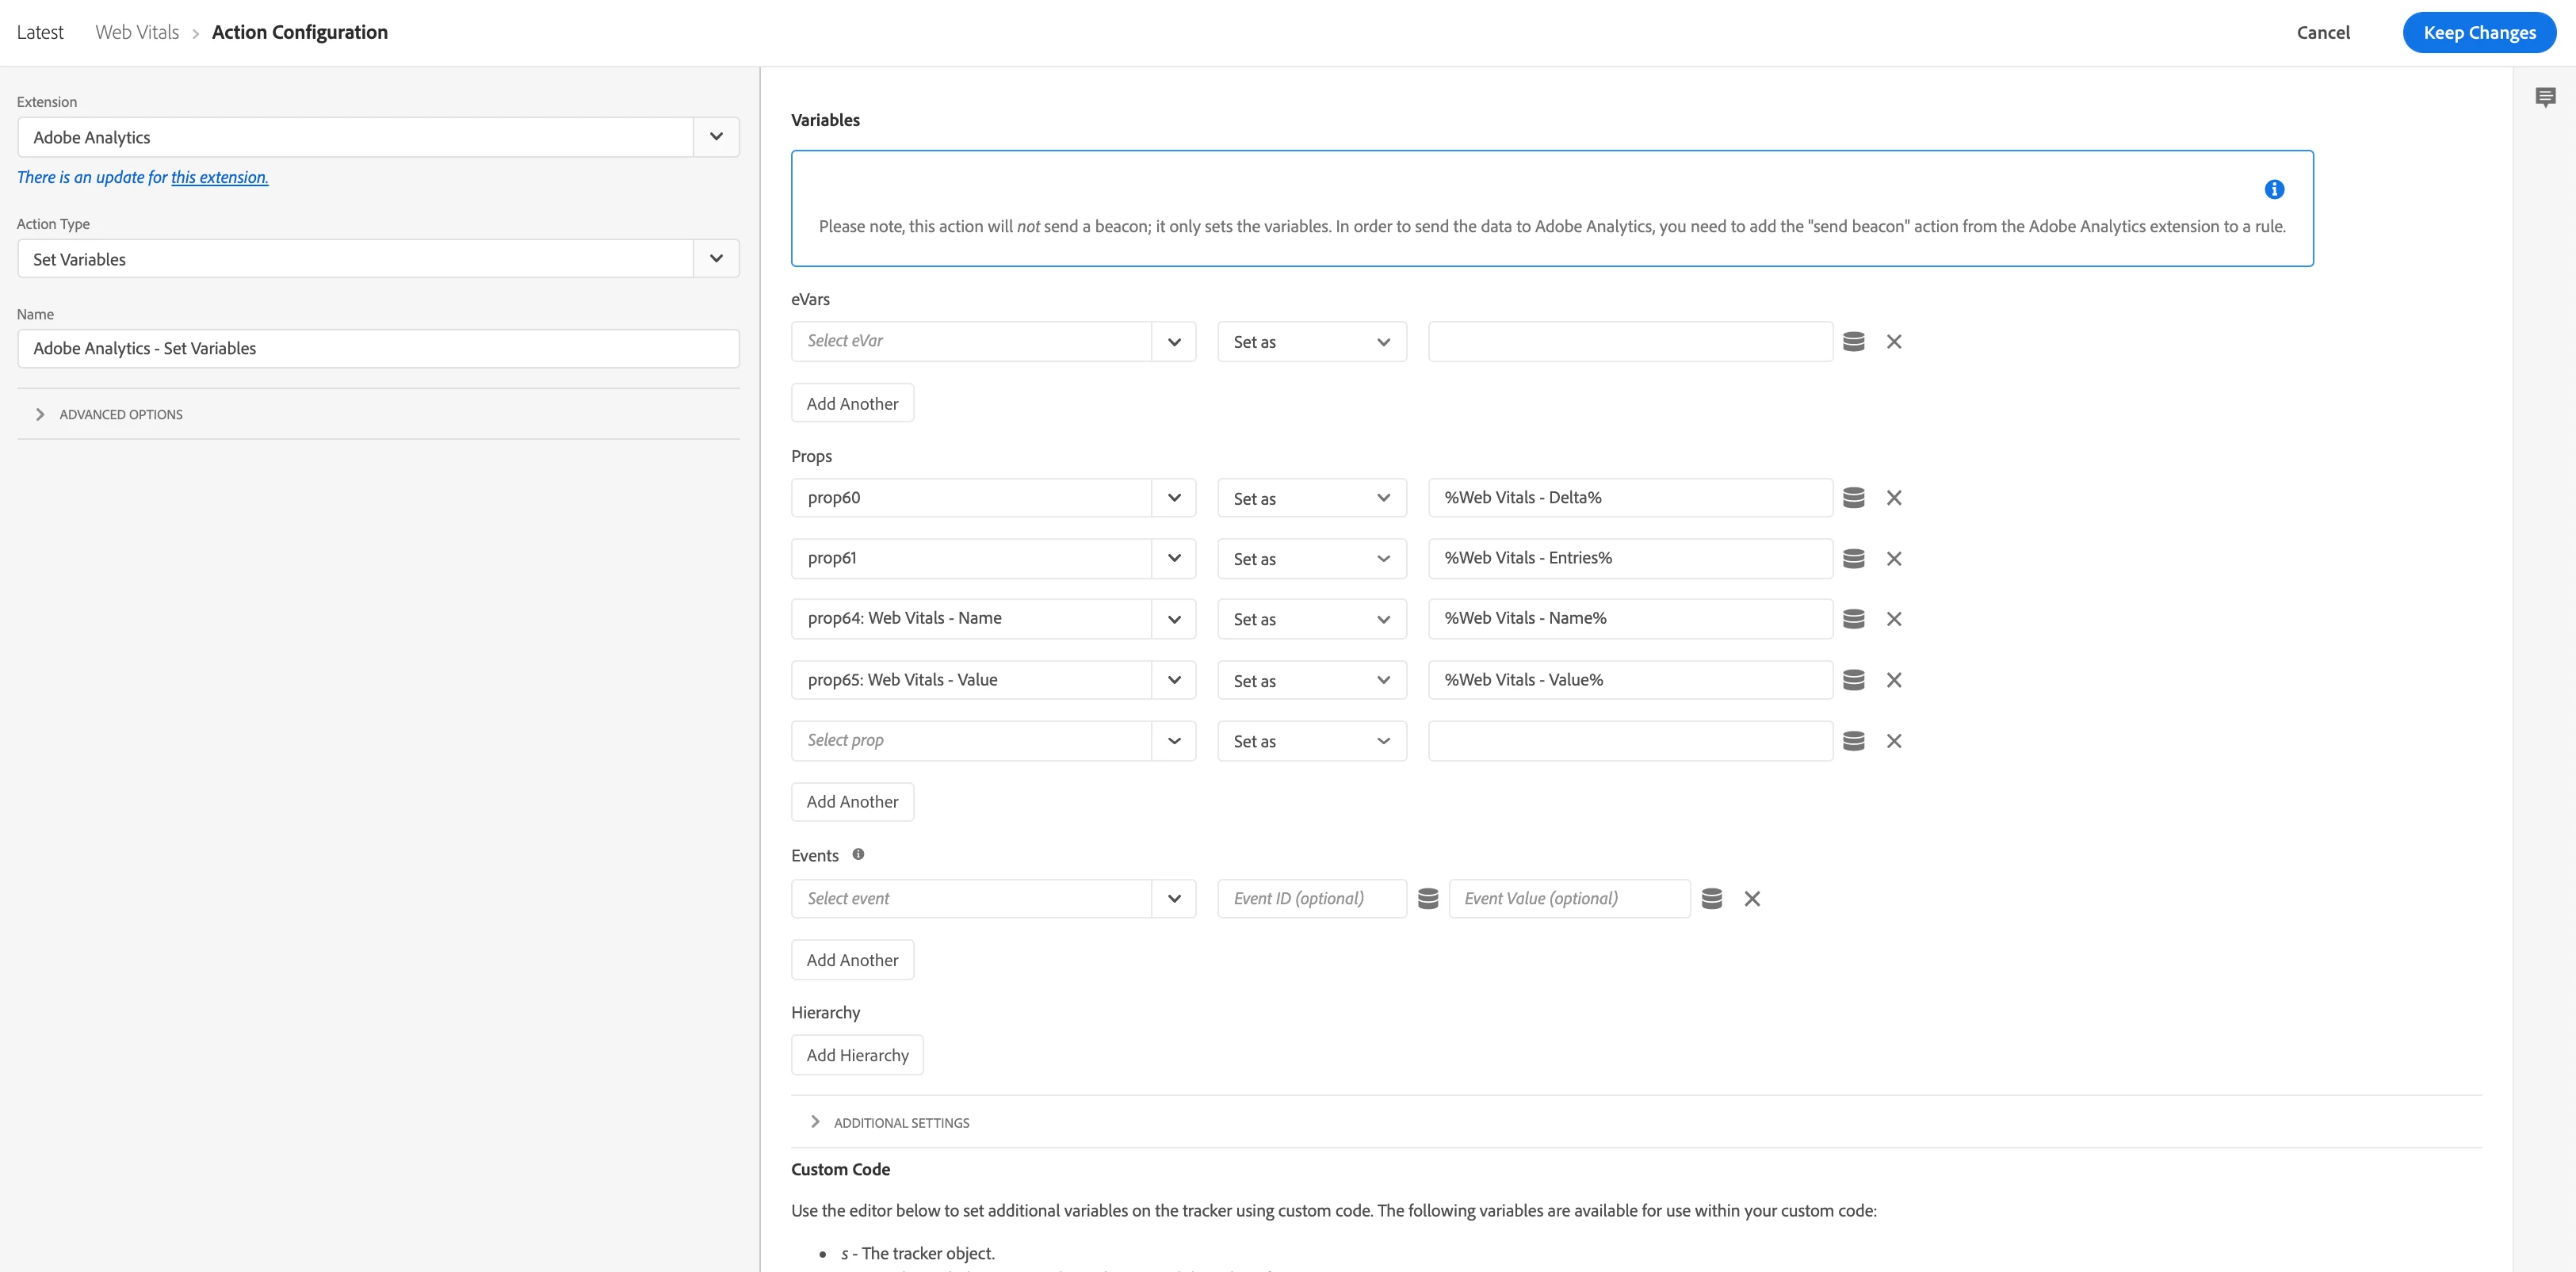This screenshot has width=2576, height=1272.
Task: Open data element picker for eVar value
Action: (x=1853, y=342)
